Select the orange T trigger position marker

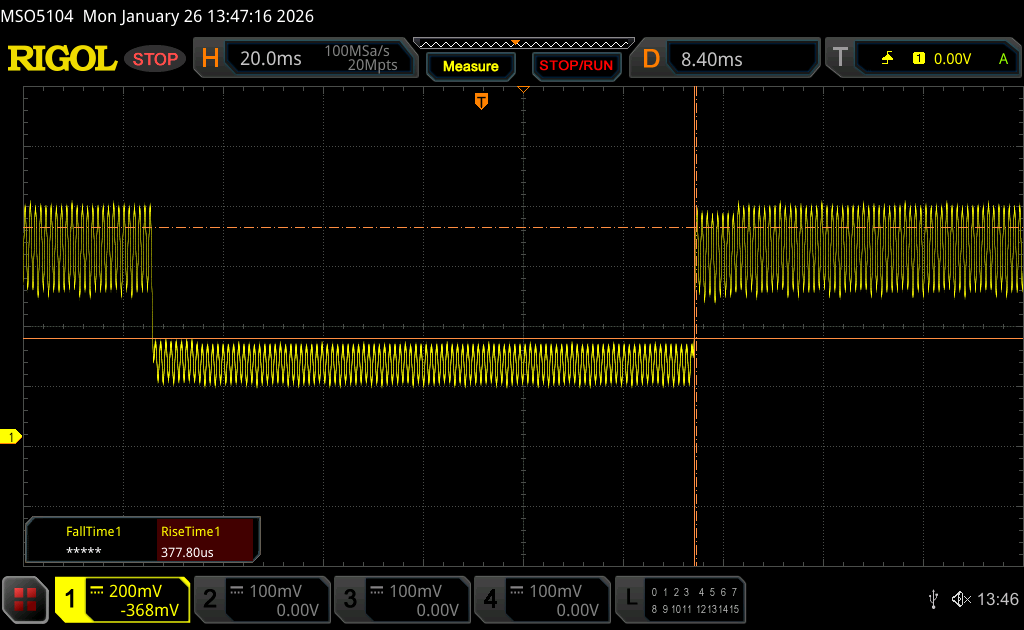(481, 101)
